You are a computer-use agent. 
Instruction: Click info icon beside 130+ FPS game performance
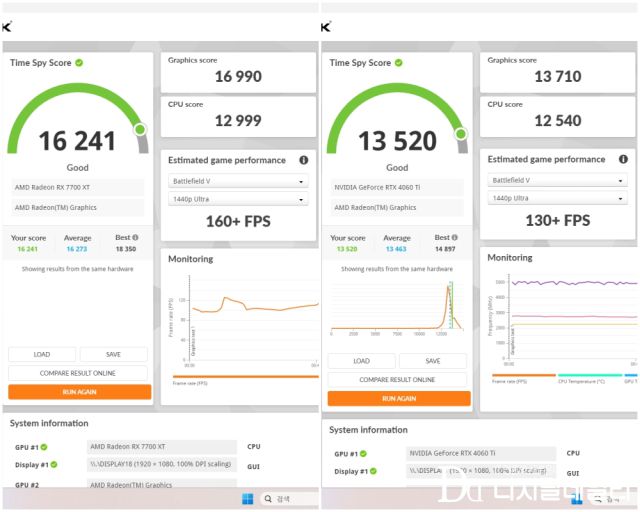pyautogui.click(x=623, y=159)
